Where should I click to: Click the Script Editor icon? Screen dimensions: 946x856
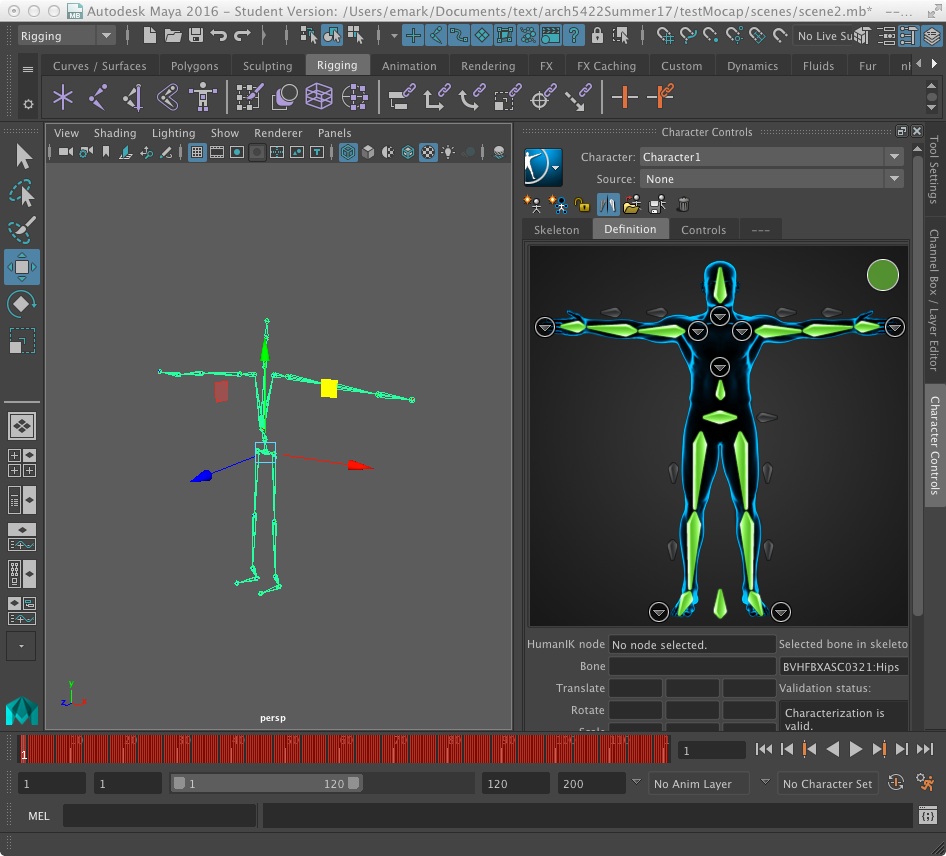(x=928, y=816)
